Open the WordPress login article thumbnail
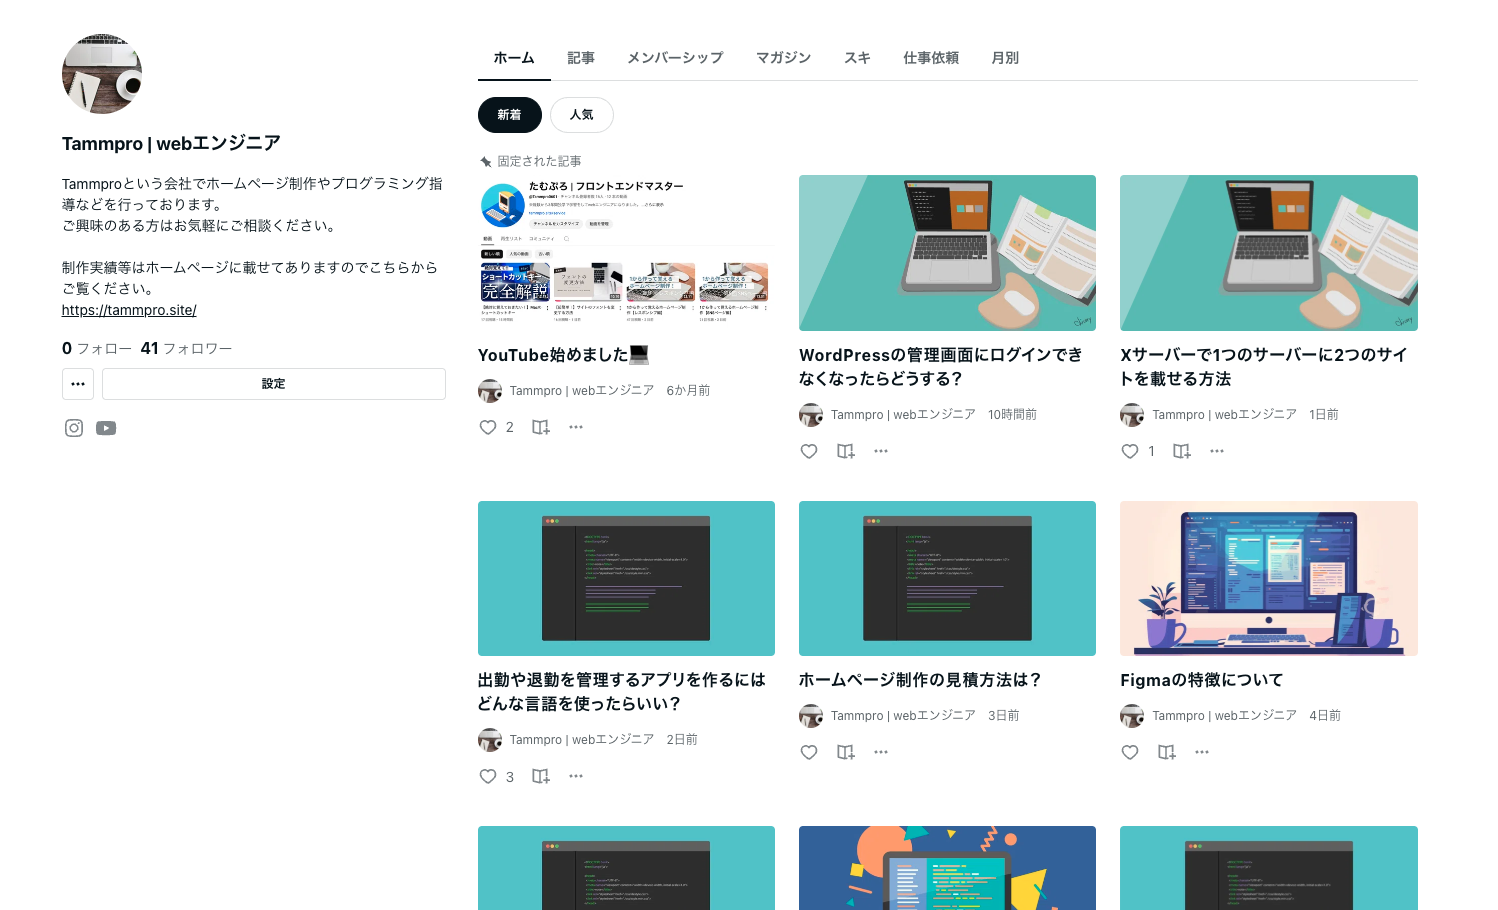The width and height of the screenshot is (1498, 910). point(947,253)
